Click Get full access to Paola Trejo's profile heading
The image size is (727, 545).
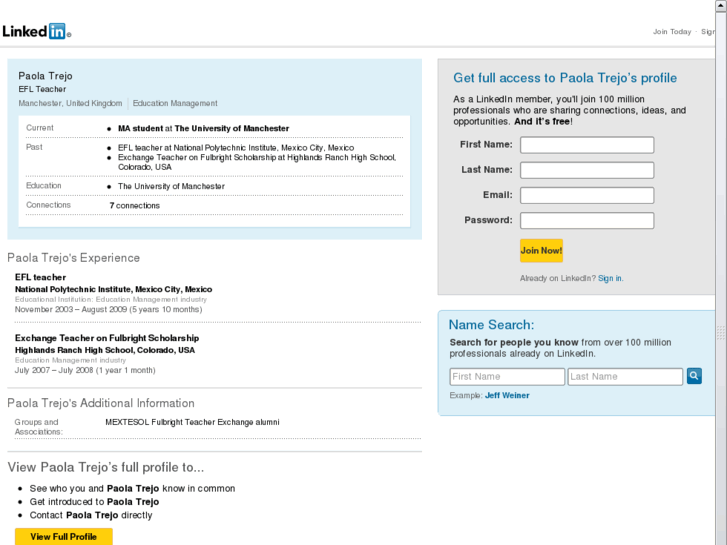coord(565,78)
